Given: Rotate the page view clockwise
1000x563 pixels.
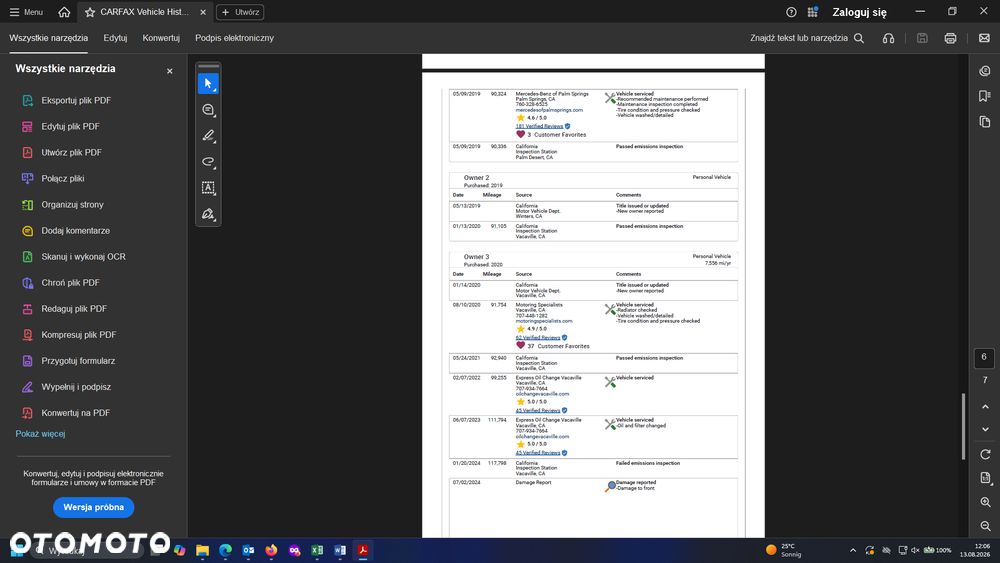Looking at the screenshot, I should click(x=985, y=455).
